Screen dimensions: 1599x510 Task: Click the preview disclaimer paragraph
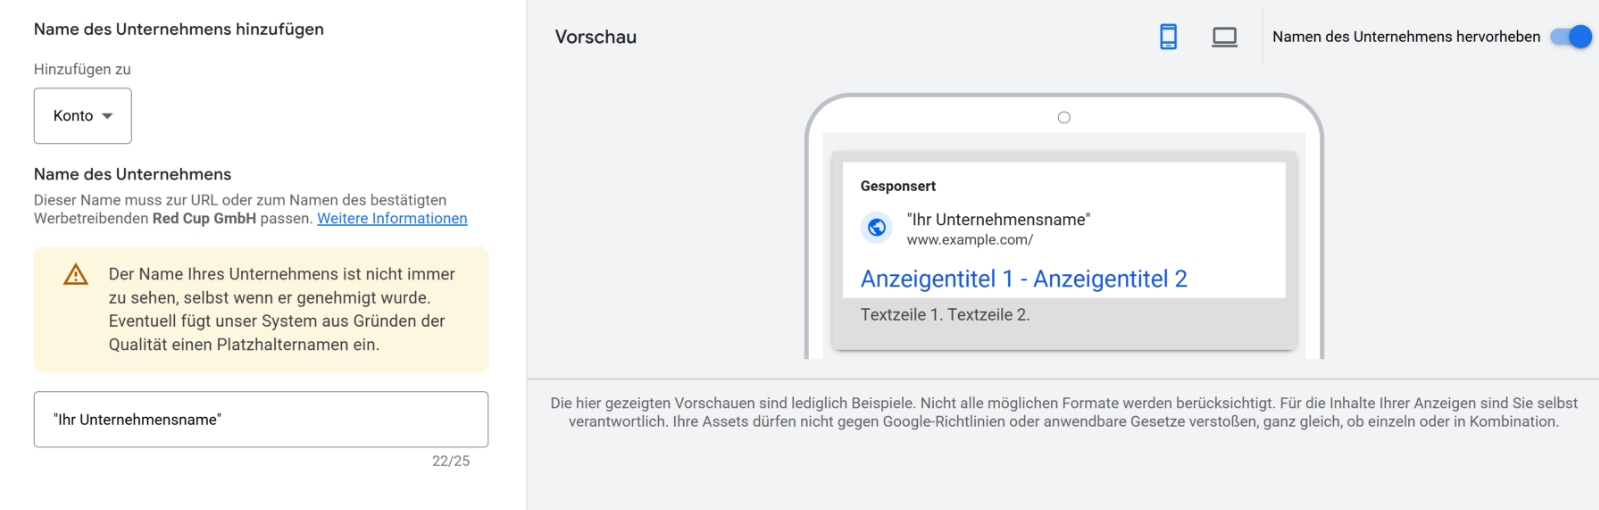click(1064, 412)
